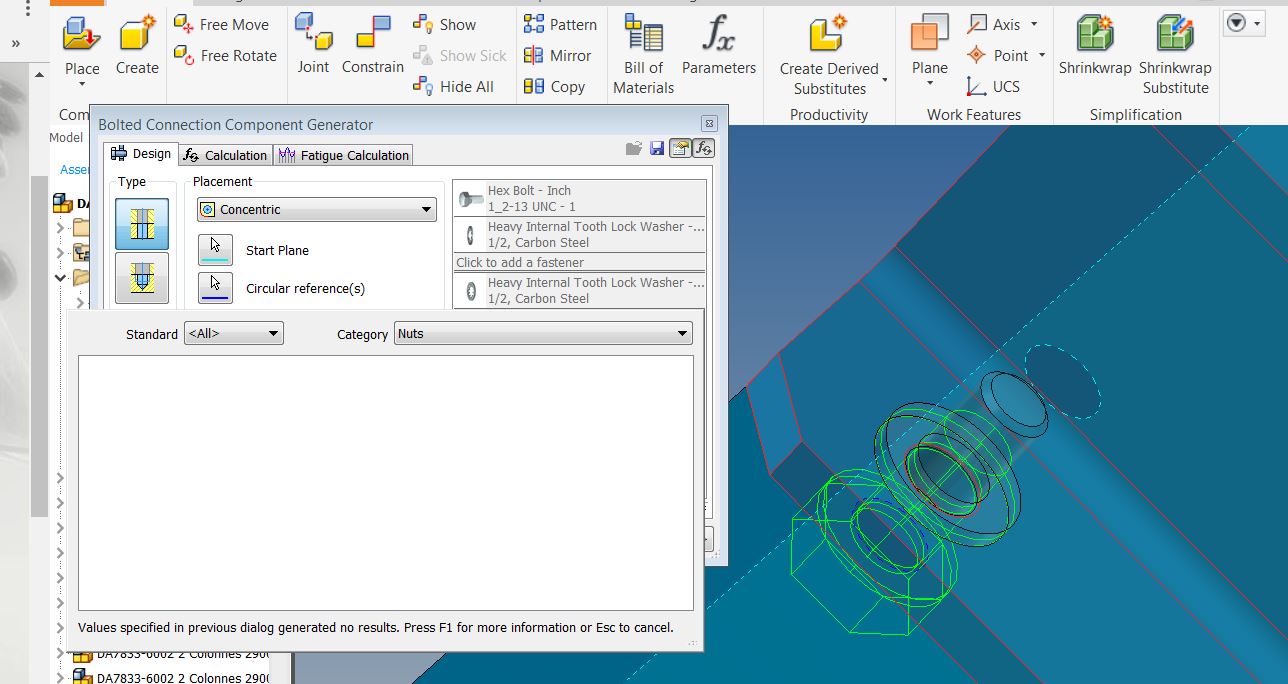Screen dimensions: 1288x684
Task: Click to add a fastener
Action: pyautogui.click(x=578, y=262)
